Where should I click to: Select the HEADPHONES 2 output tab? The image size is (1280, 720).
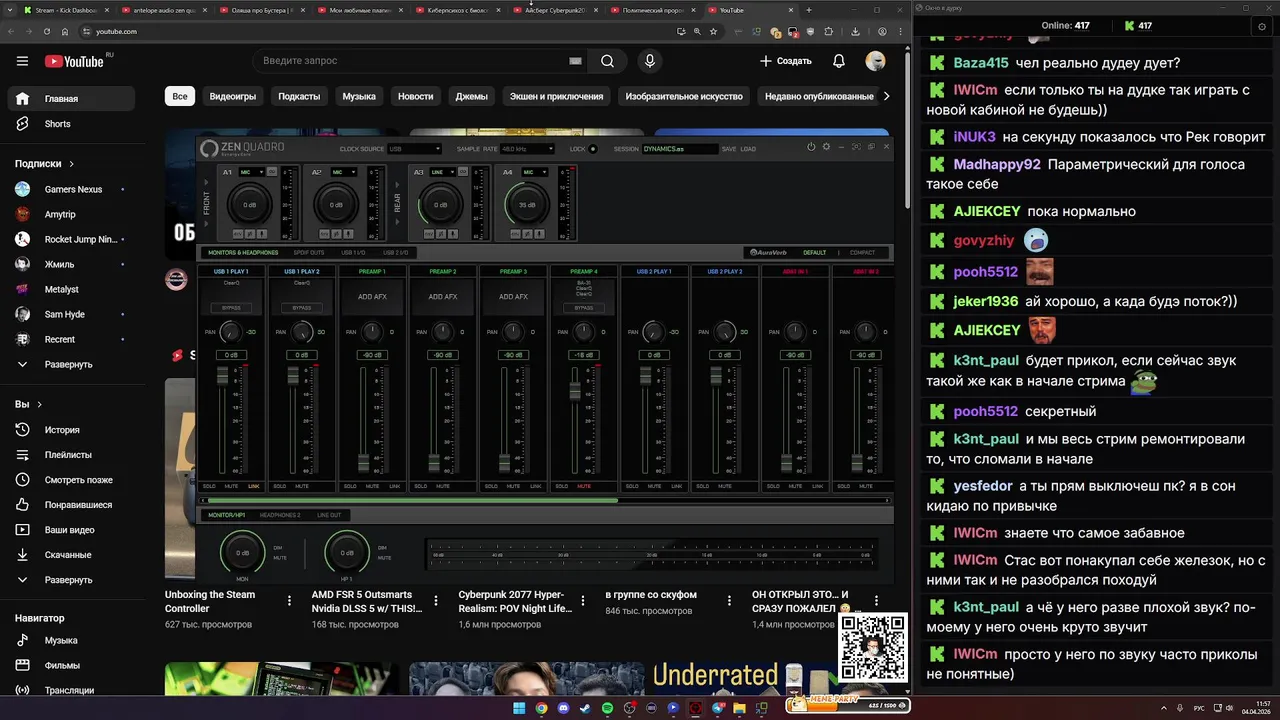(x=280, y=515)
